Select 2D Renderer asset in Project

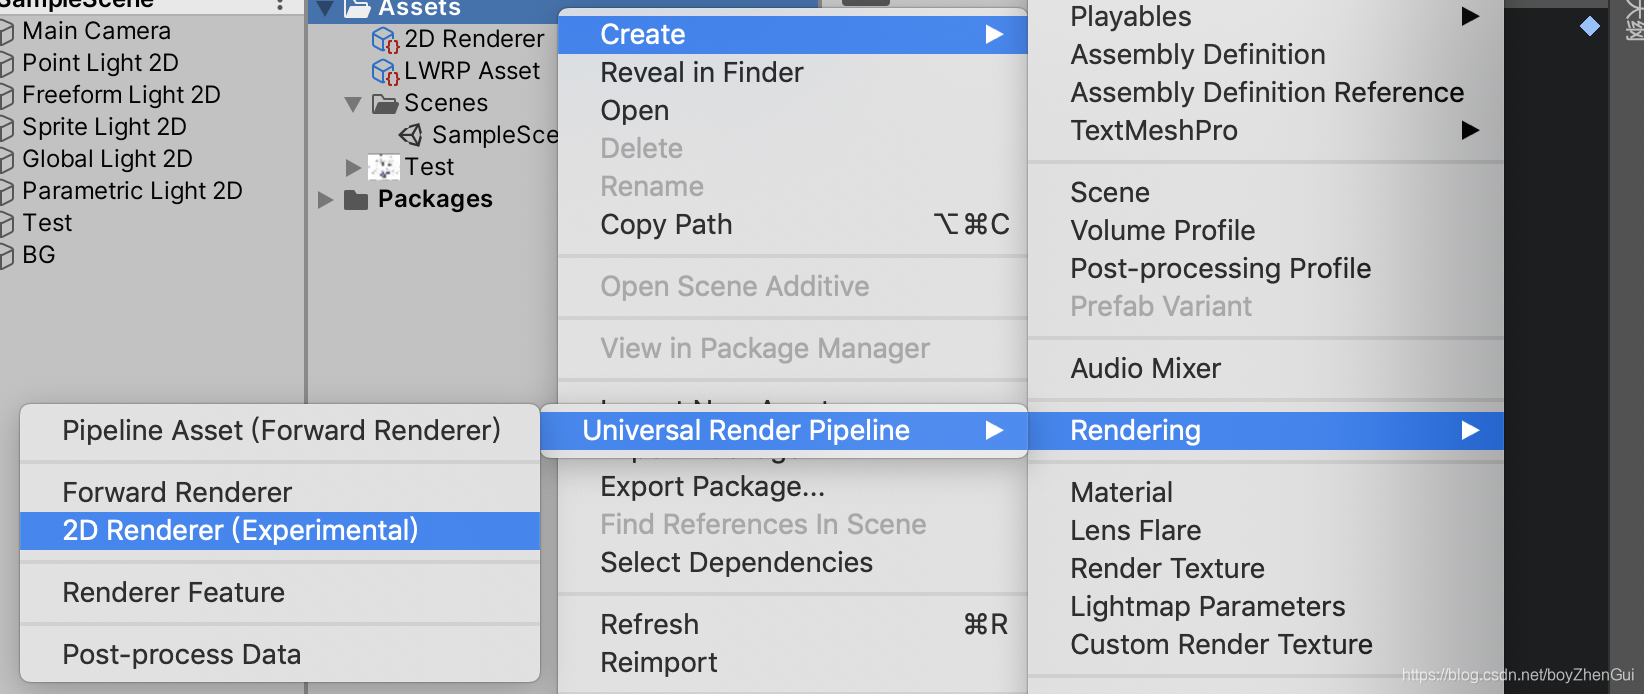(474, 39)
